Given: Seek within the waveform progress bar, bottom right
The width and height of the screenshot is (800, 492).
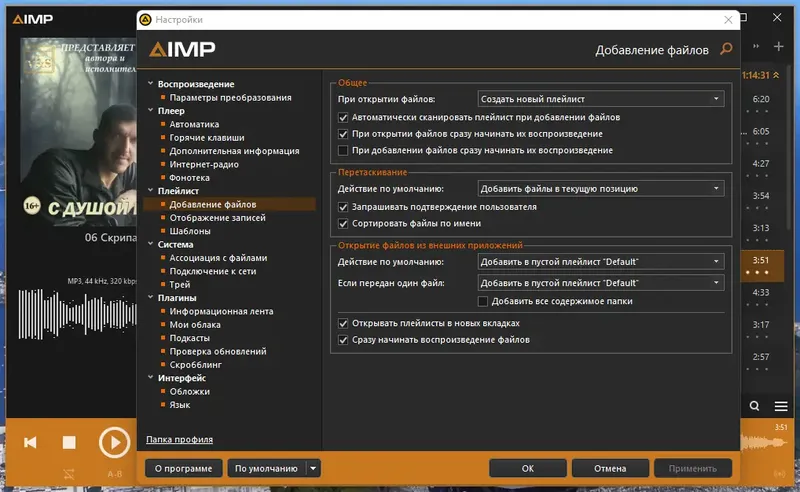Looking at the screenshot, I should pos(764,442).
